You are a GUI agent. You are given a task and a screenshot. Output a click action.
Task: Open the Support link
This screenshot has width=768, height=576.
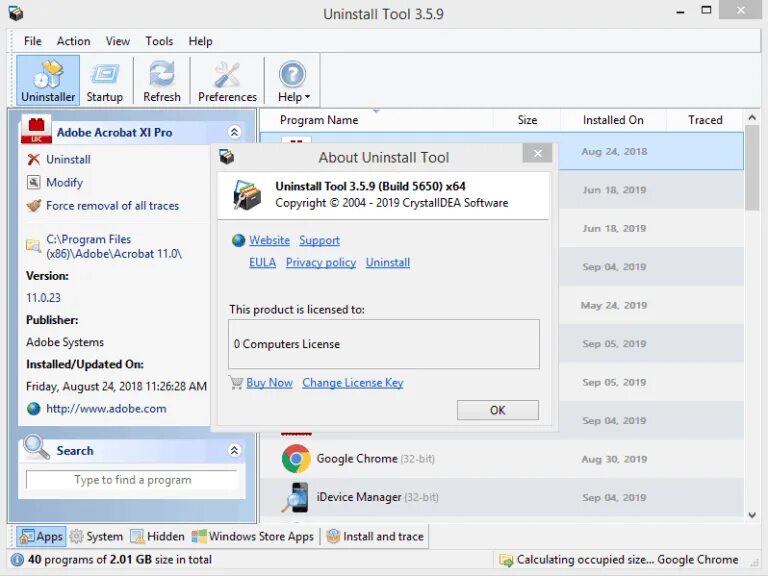point(319,240)
